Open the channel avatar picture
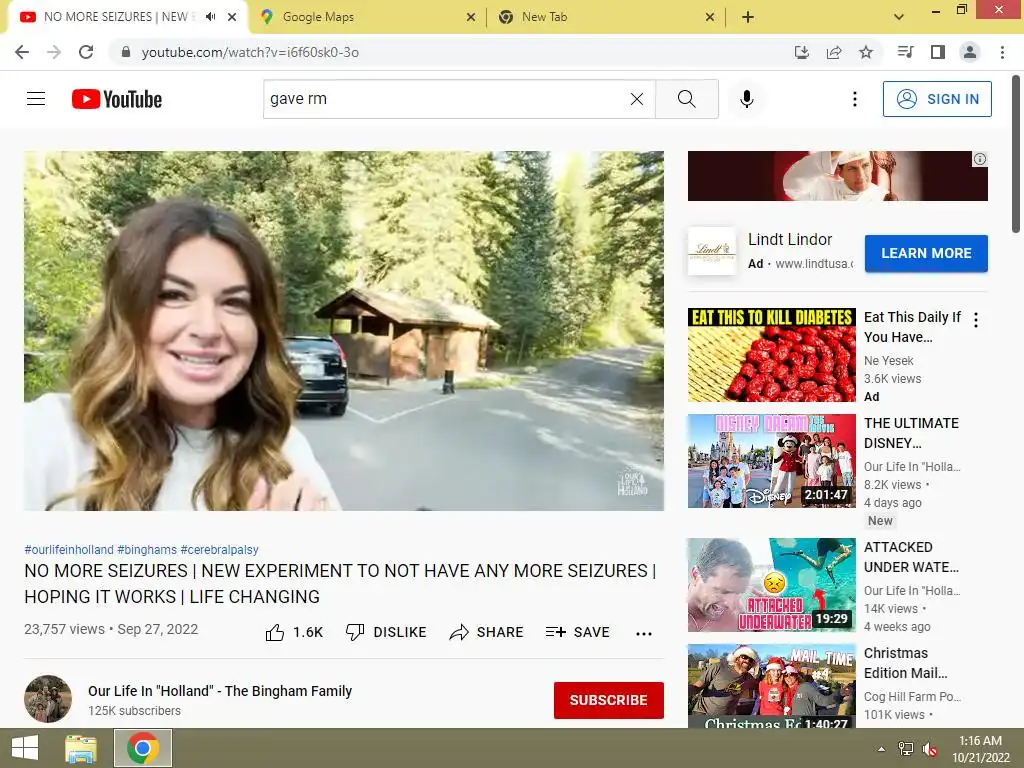The width and height of the screenshot is (1024, 768). coord(48,699)
